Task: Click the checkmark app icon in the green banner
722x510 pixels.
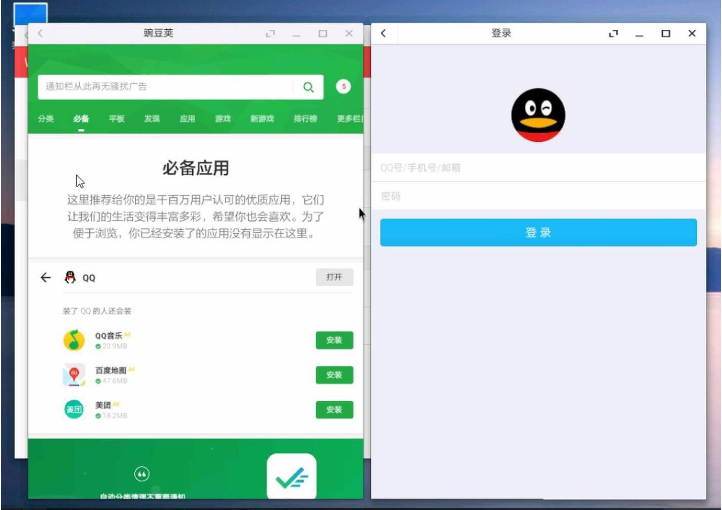Action: pos(291,476)
